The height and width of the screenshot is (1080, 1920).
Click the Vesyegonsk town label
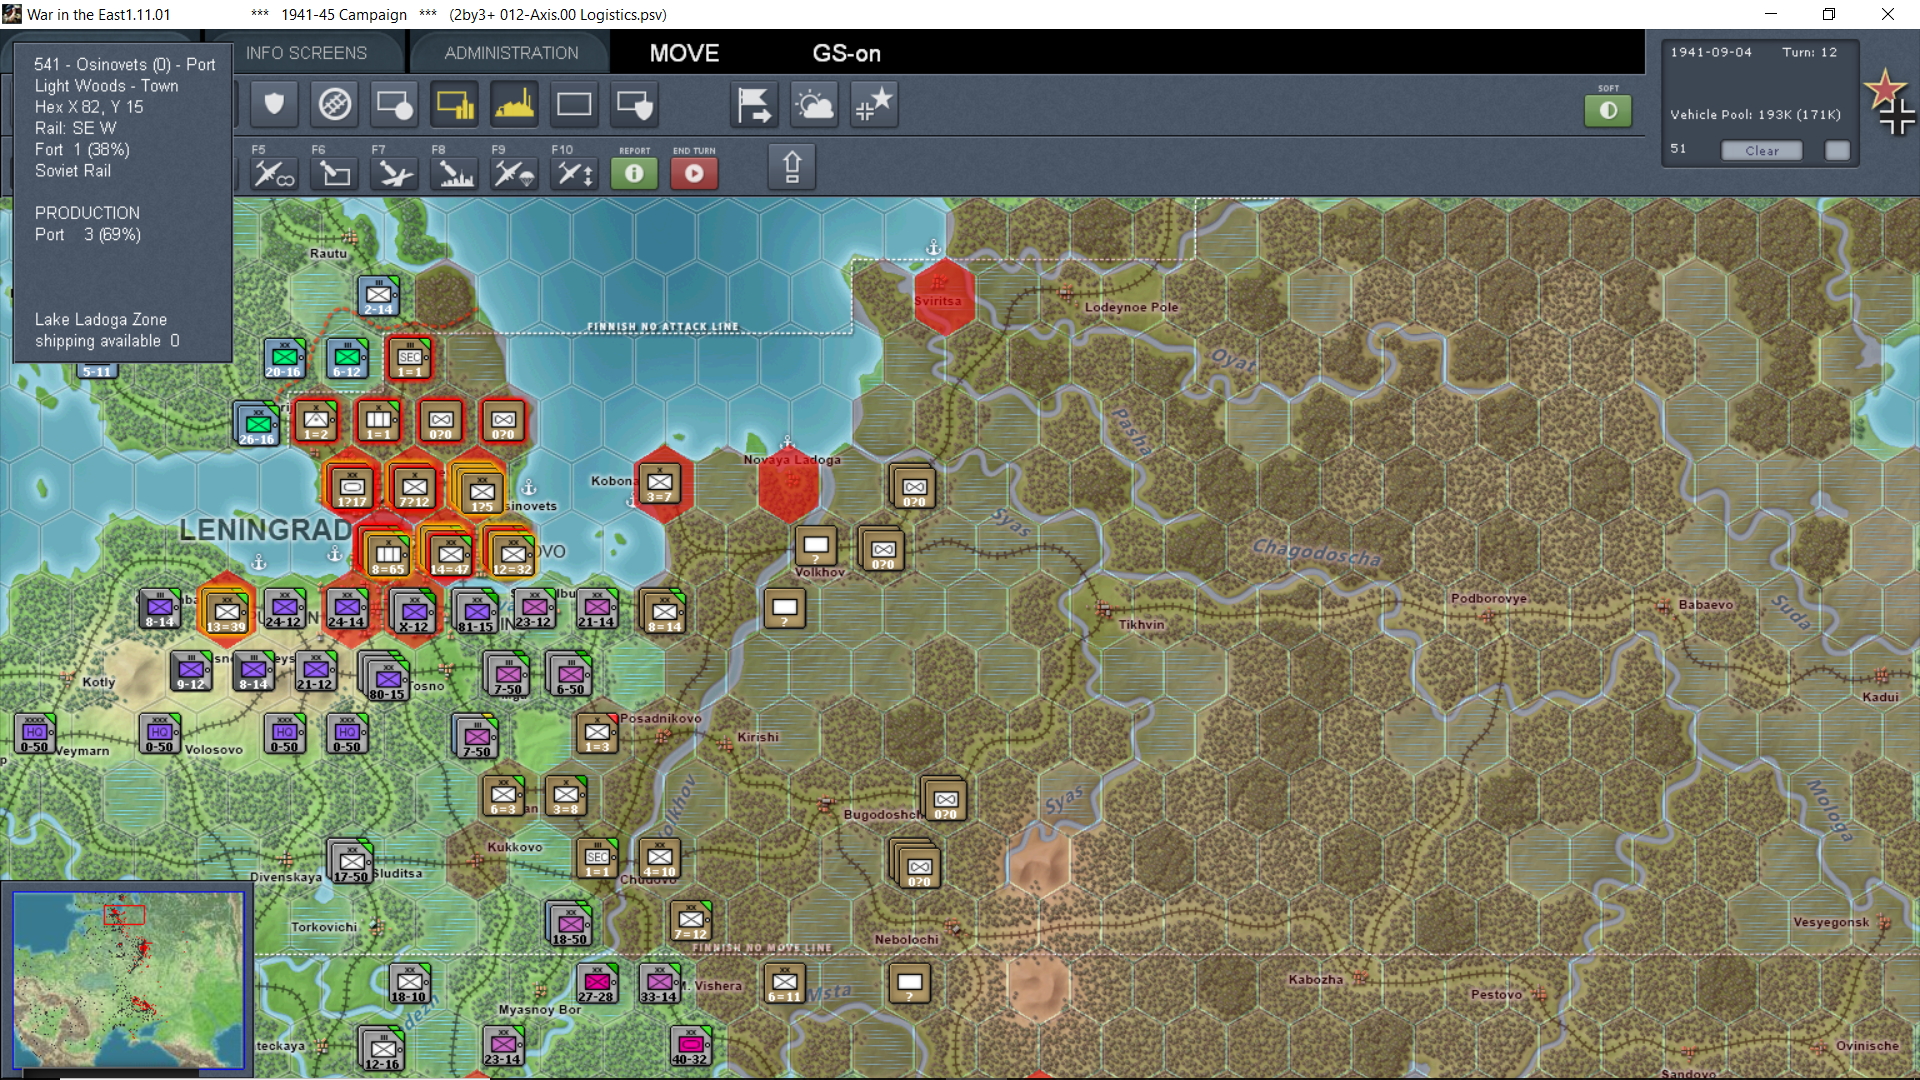coord(1831,923)
